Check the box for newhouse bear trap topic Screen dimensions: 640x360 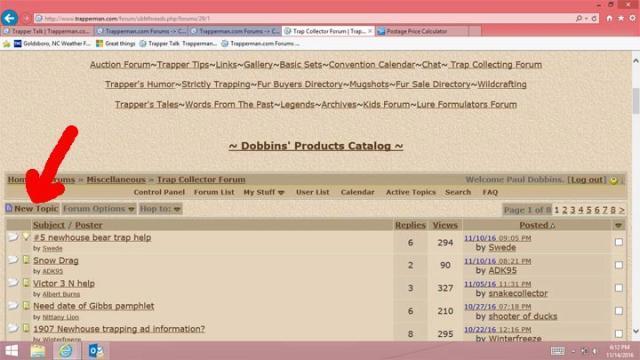[619, 242]
